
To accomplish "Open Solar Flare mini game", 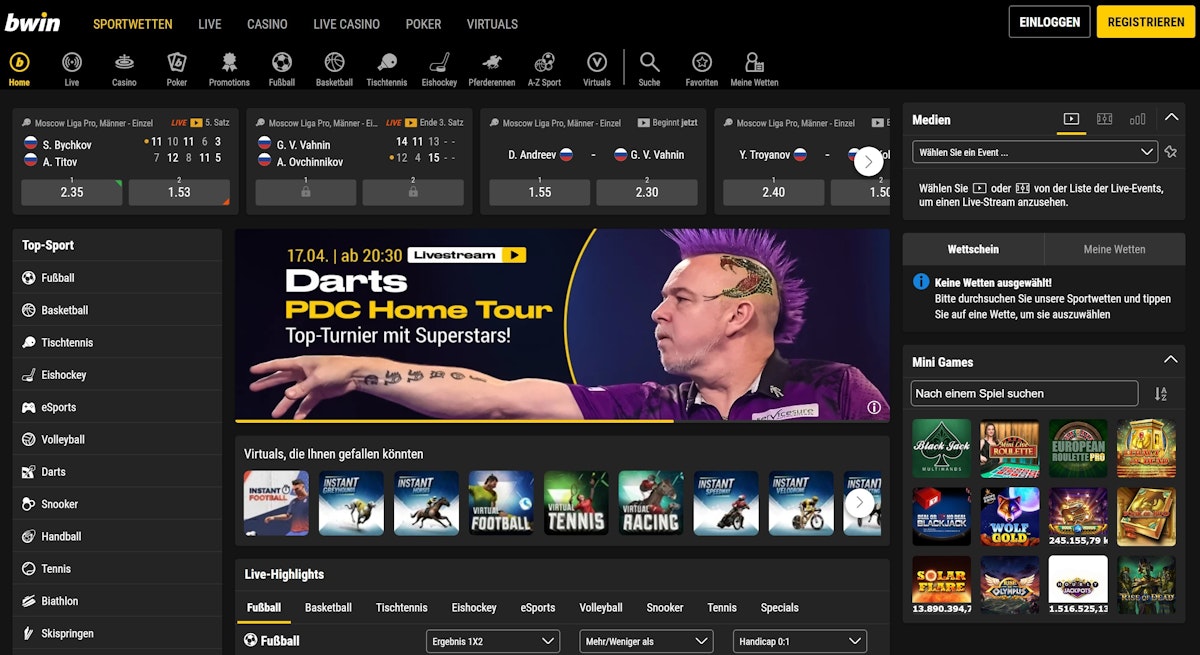I will coord(941,585).
